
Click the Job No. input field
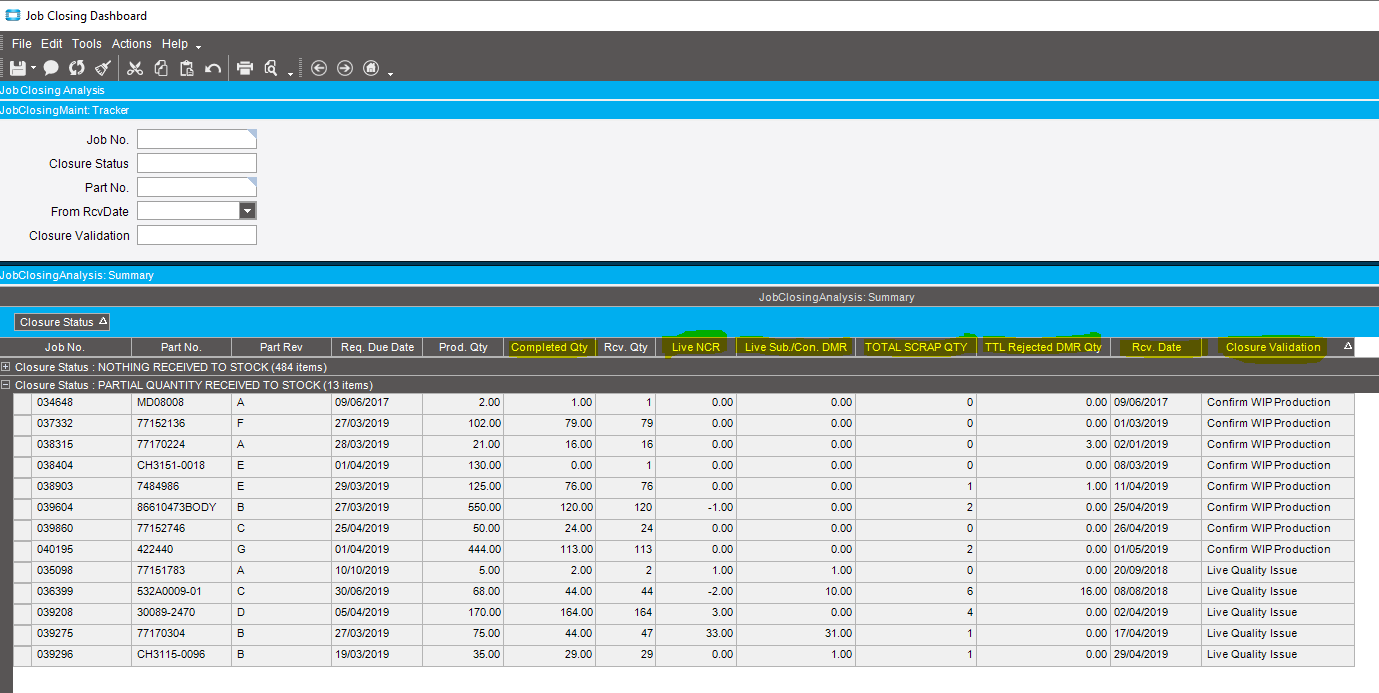coord(196,139)
